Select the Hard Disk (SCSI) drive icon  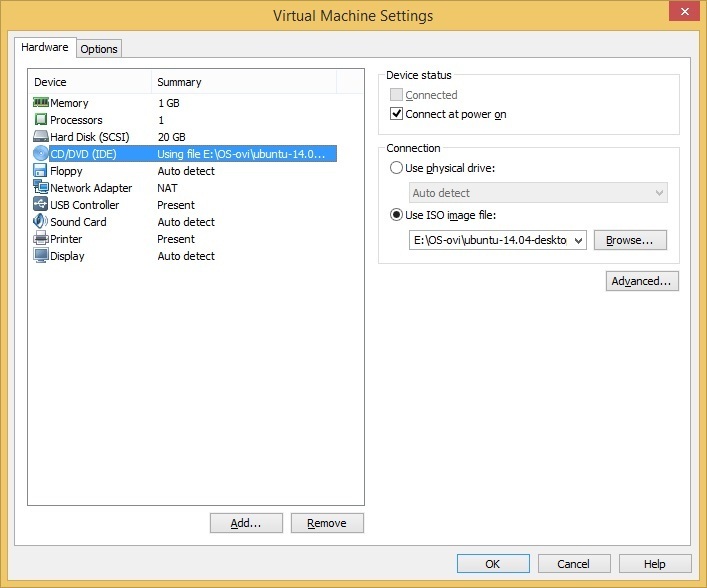coord(41,136)
